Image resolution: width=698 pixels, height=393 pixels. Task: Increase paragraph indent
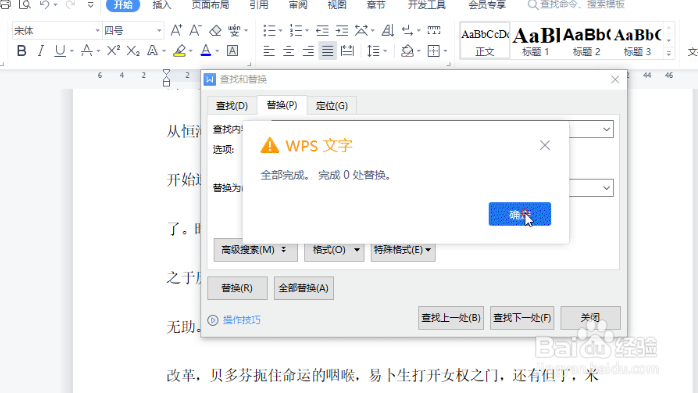point(342,31)
